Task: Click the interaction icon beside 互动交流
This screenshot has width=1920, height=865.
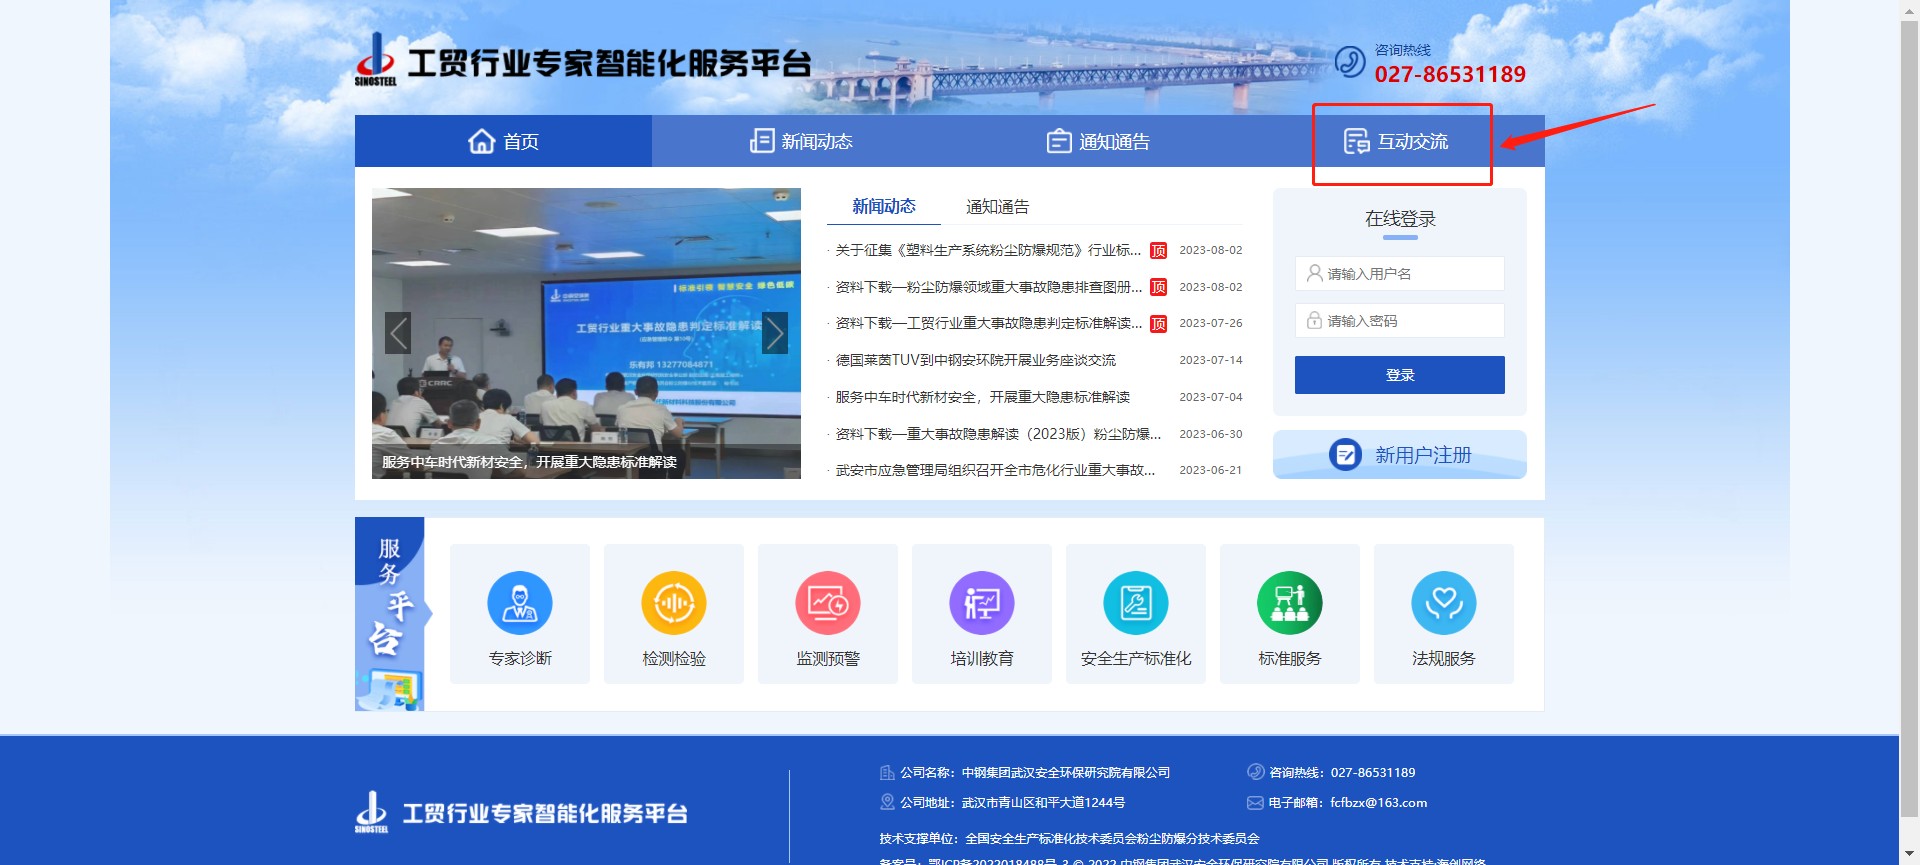Action: pos(1356,141)
